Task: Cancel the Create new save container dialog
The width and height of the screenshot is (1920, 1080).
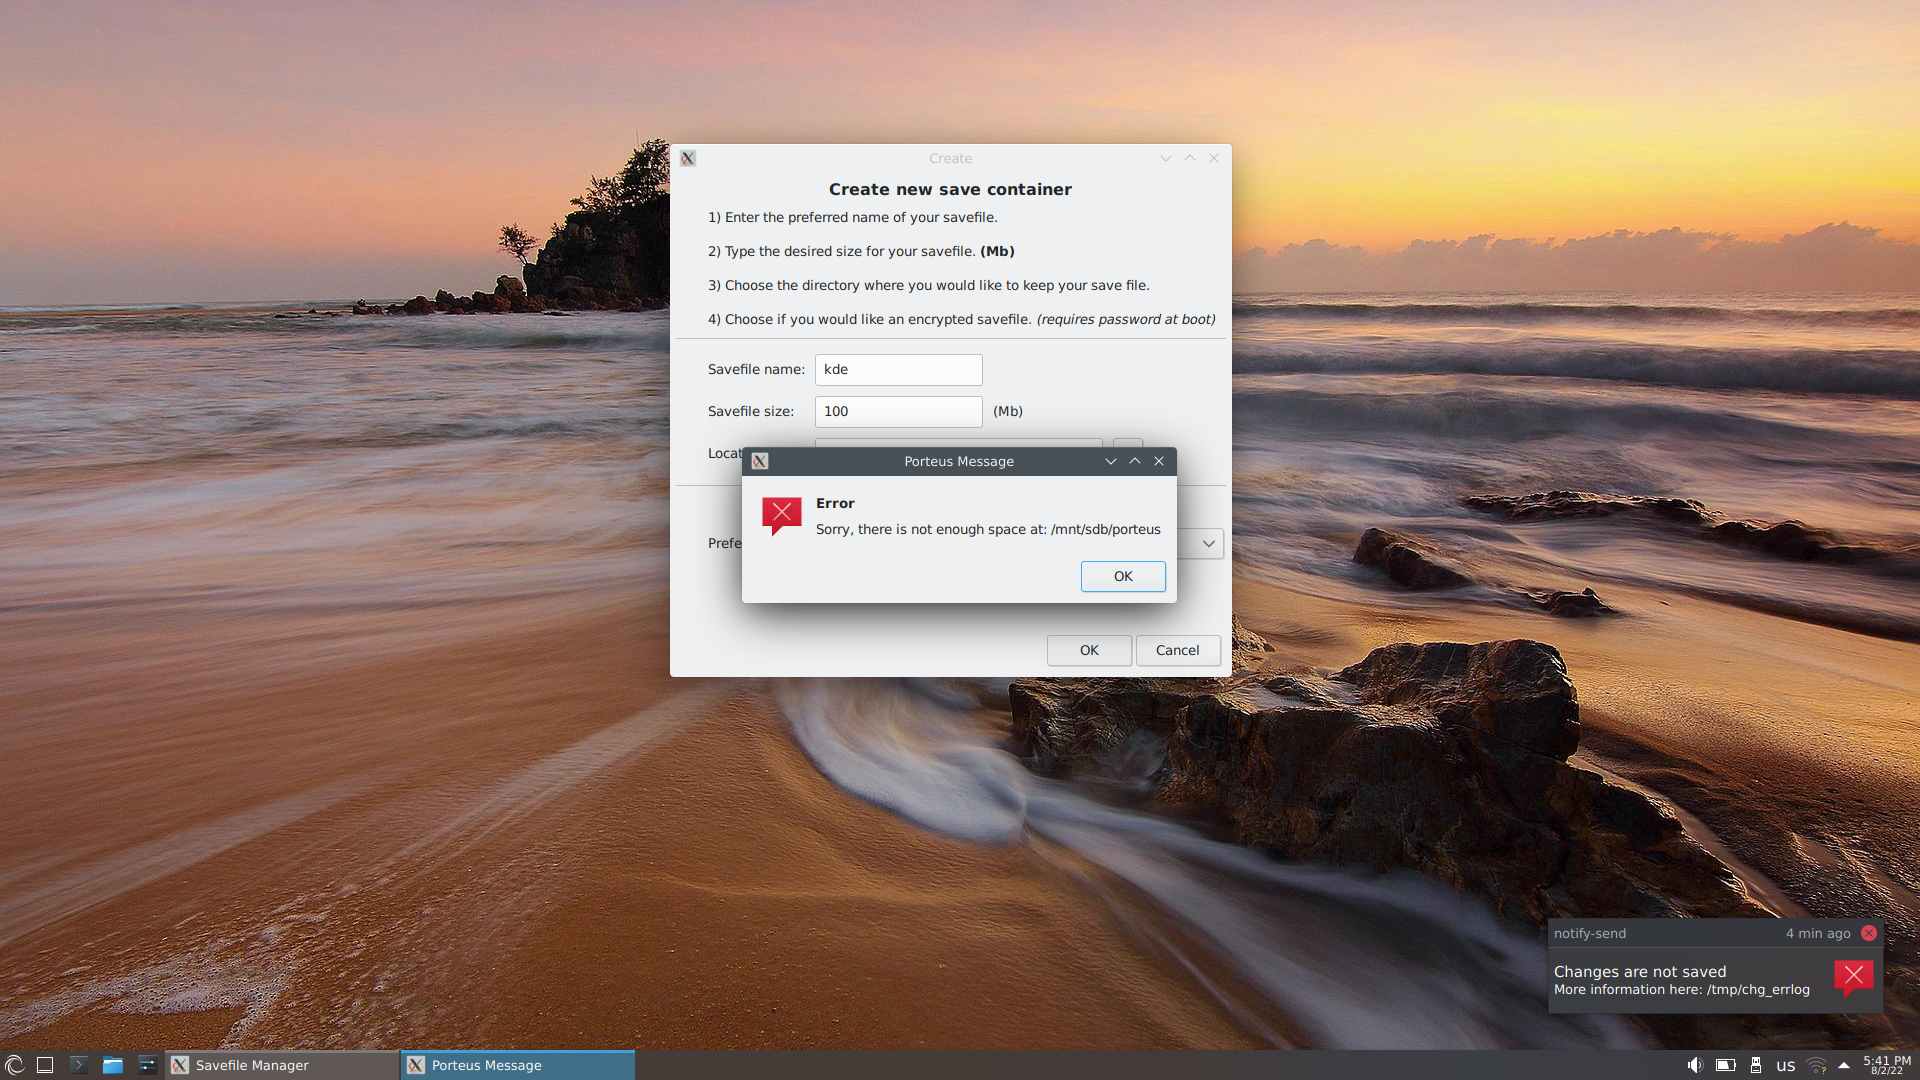Action: point(1178,650)
